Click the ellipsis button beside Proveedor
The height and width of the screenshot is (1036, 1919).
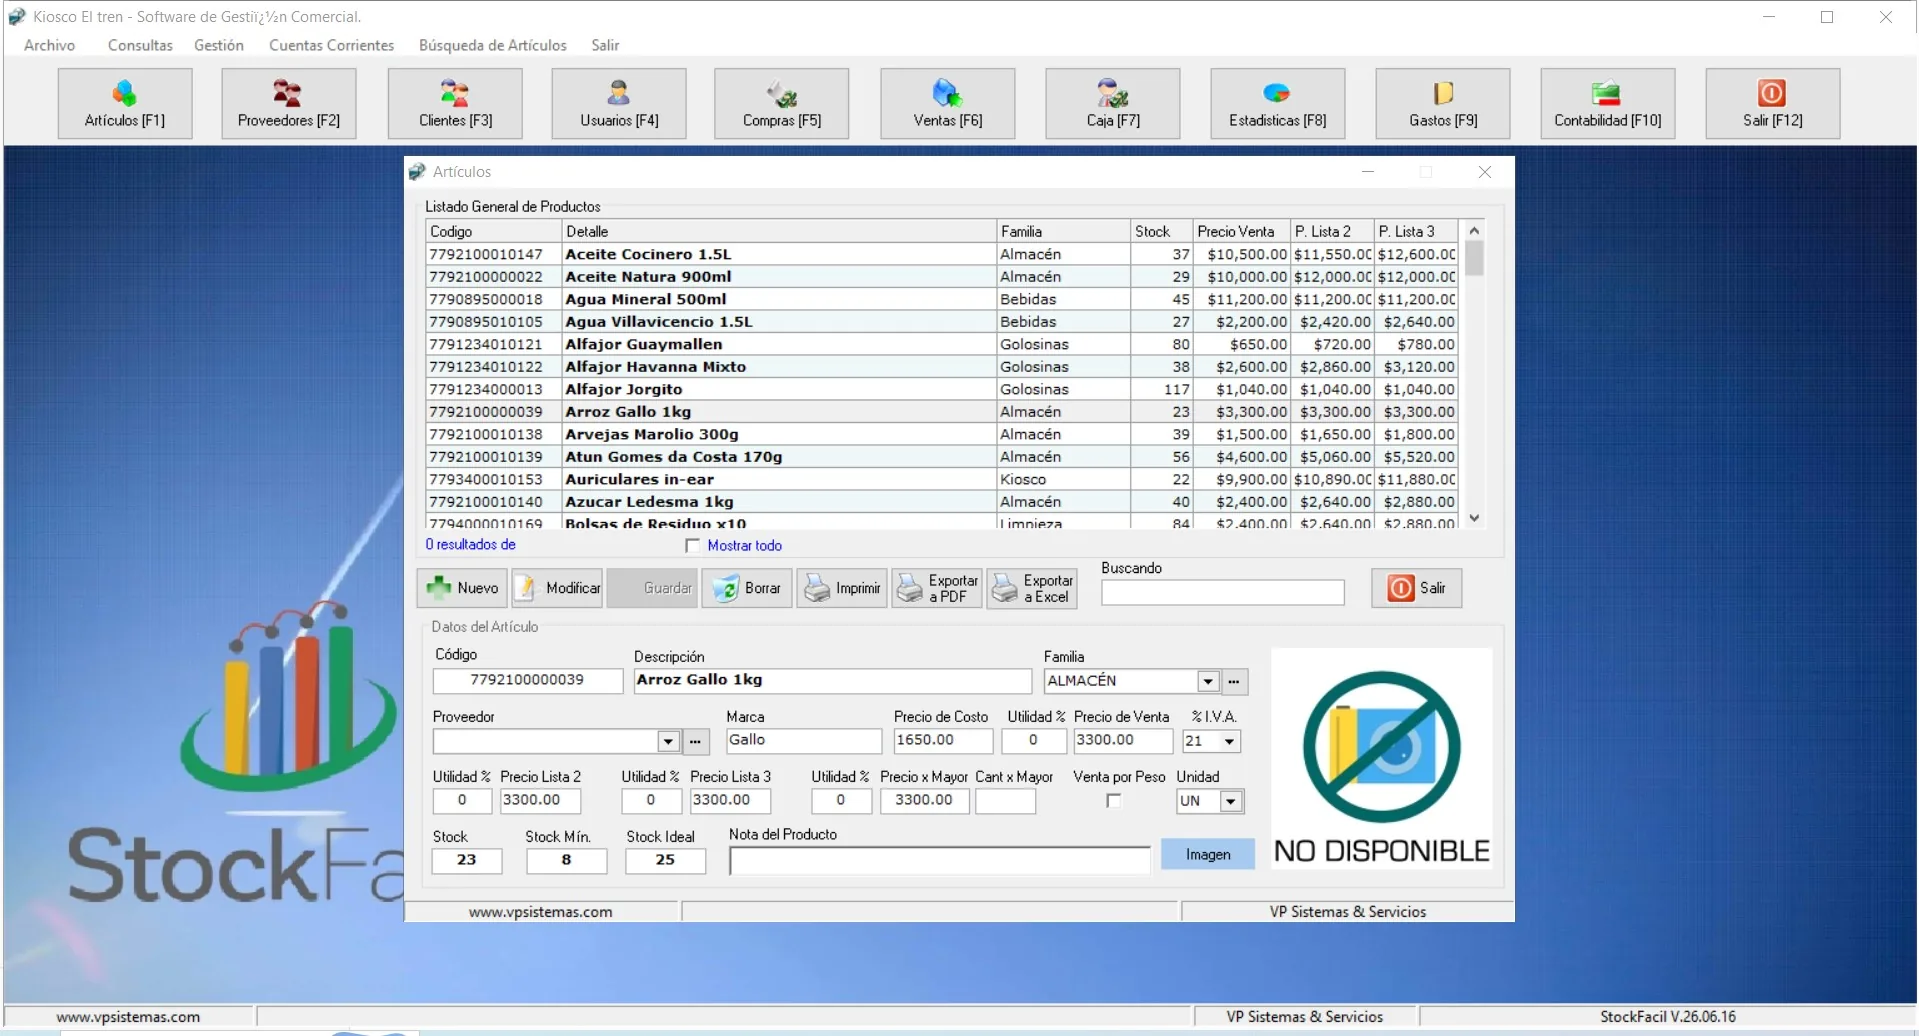tap(696, 741)
